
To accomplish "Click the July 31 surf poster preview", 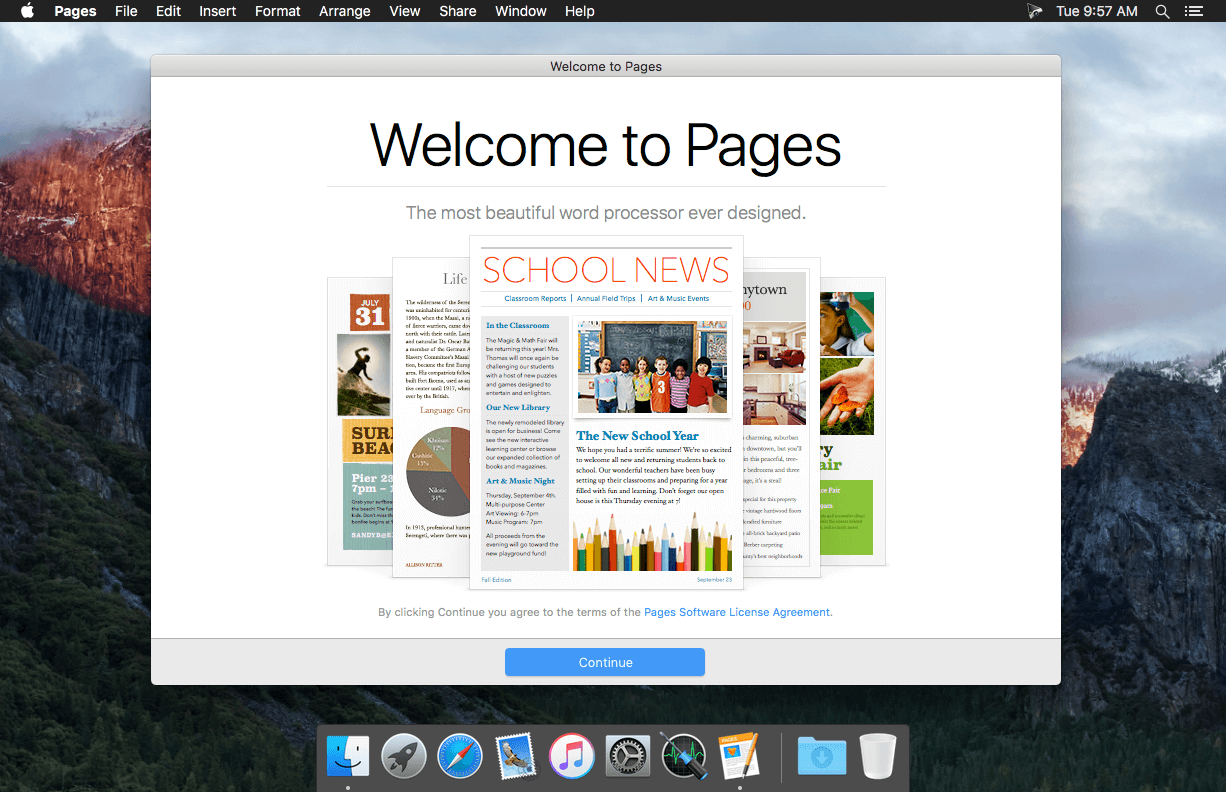I will (359, 422).
